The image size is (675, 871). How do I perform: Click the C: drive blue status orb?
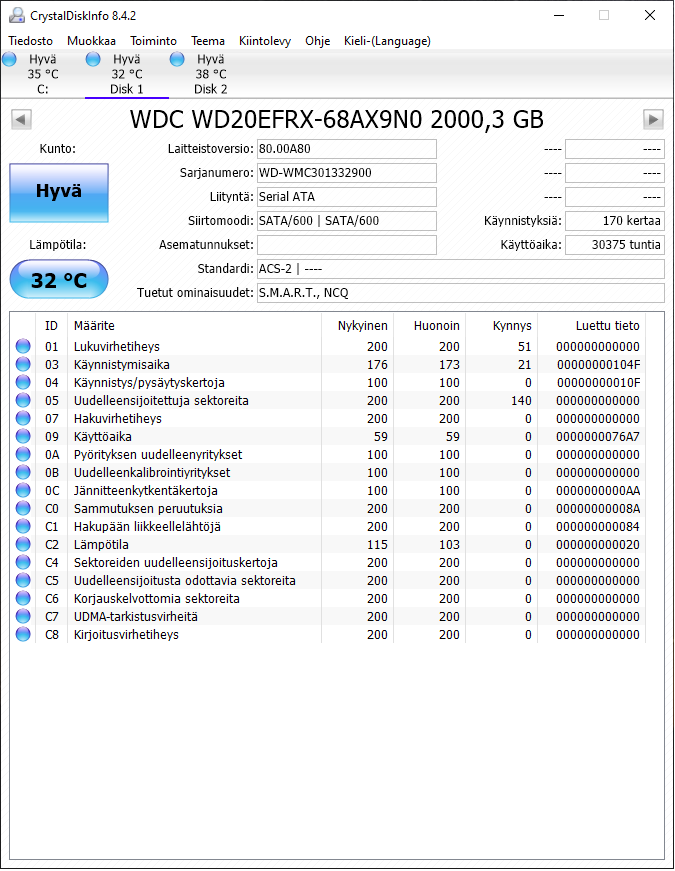tap(9, 59)
